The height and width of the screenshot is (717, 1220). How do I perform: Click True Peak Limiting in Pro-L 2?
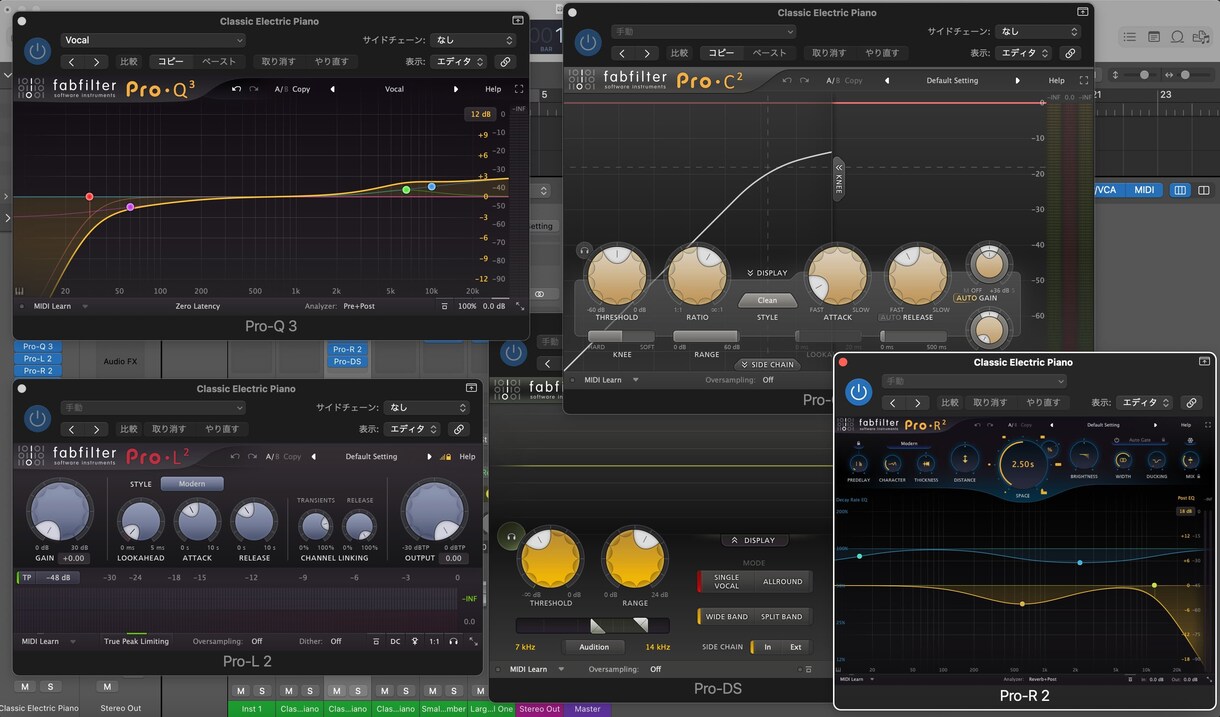coord(136,641)
